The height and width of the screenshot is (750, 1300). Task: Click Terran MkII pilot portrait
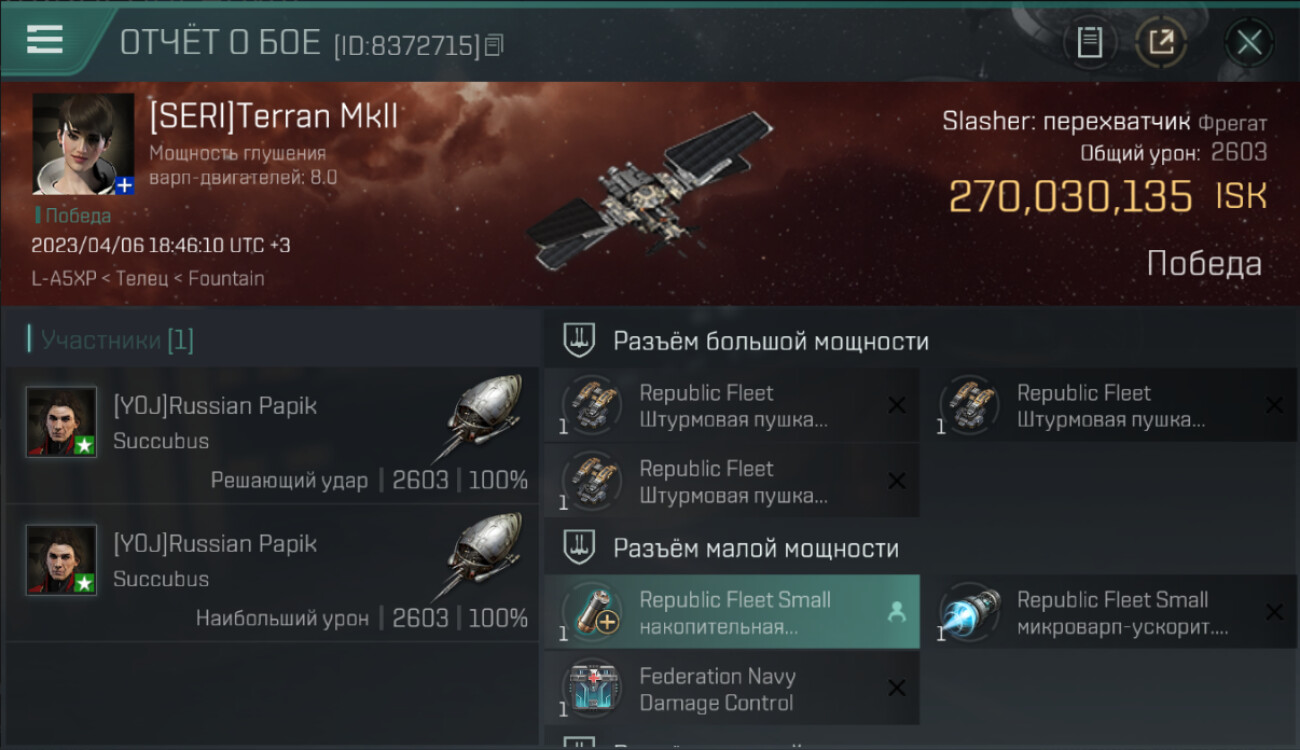(x=83, y=144)
